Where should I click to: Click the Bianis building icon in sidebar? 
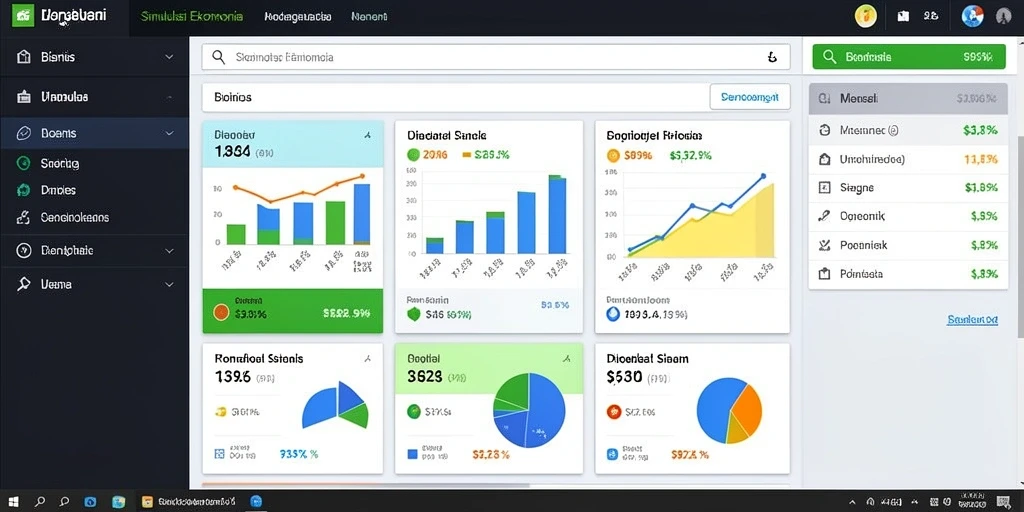[x=24, y=57]
